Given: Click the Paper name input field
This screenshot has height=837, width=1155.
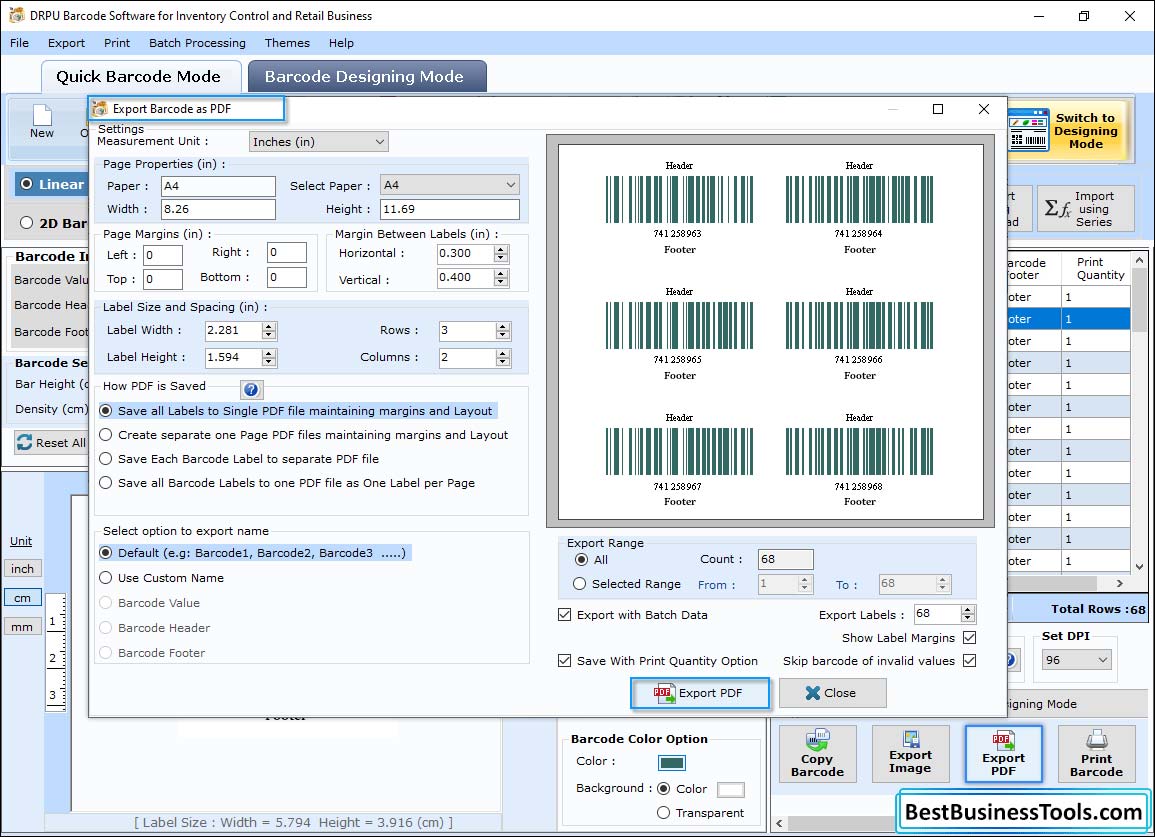Looking at the screenshot, I should coord(218,186).
